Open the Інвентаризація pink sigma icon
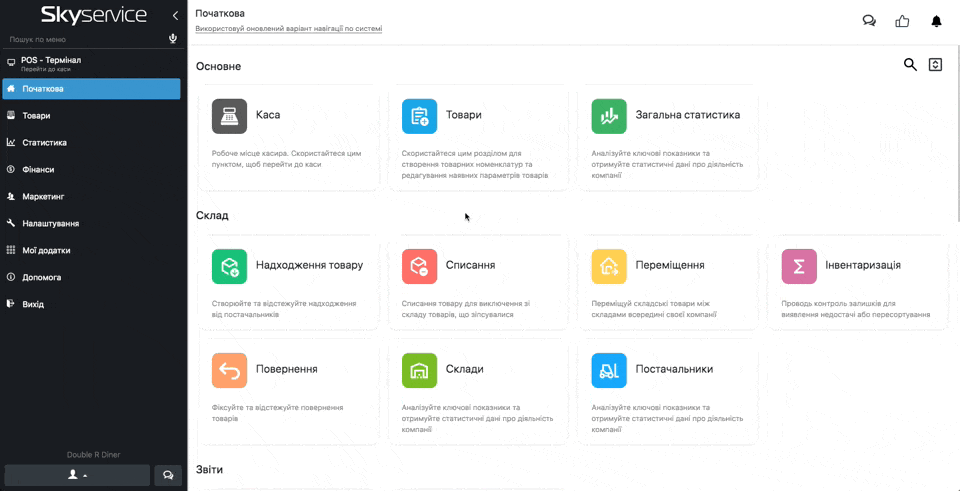The image size is (960, 491). (x=799, y=266)
